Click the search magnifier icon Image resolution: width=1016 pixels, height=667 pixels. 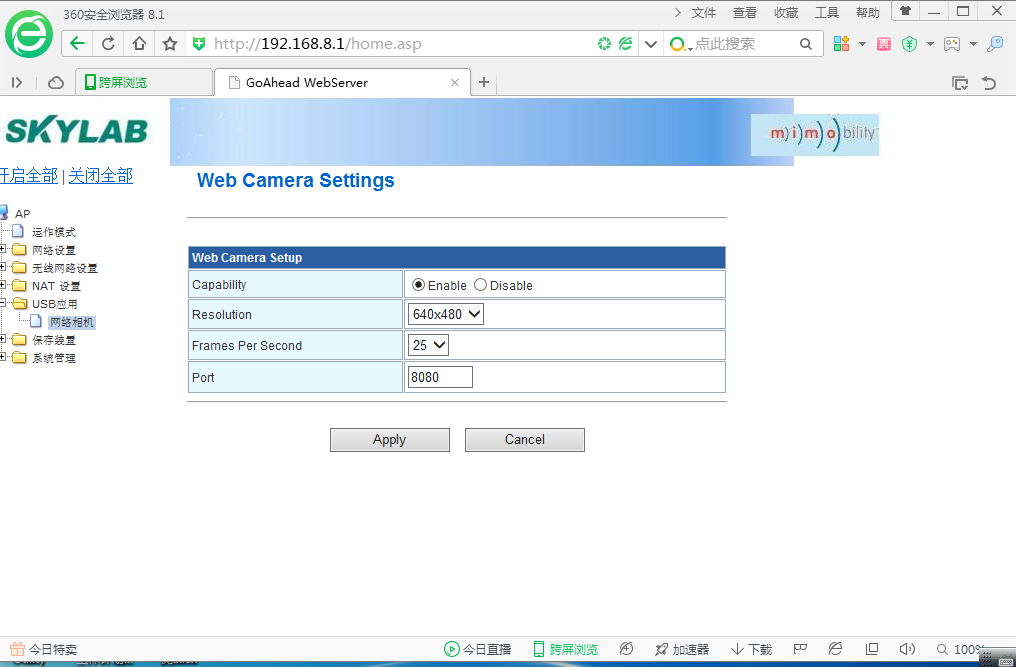pyautogui.click(x=806, y=44)
